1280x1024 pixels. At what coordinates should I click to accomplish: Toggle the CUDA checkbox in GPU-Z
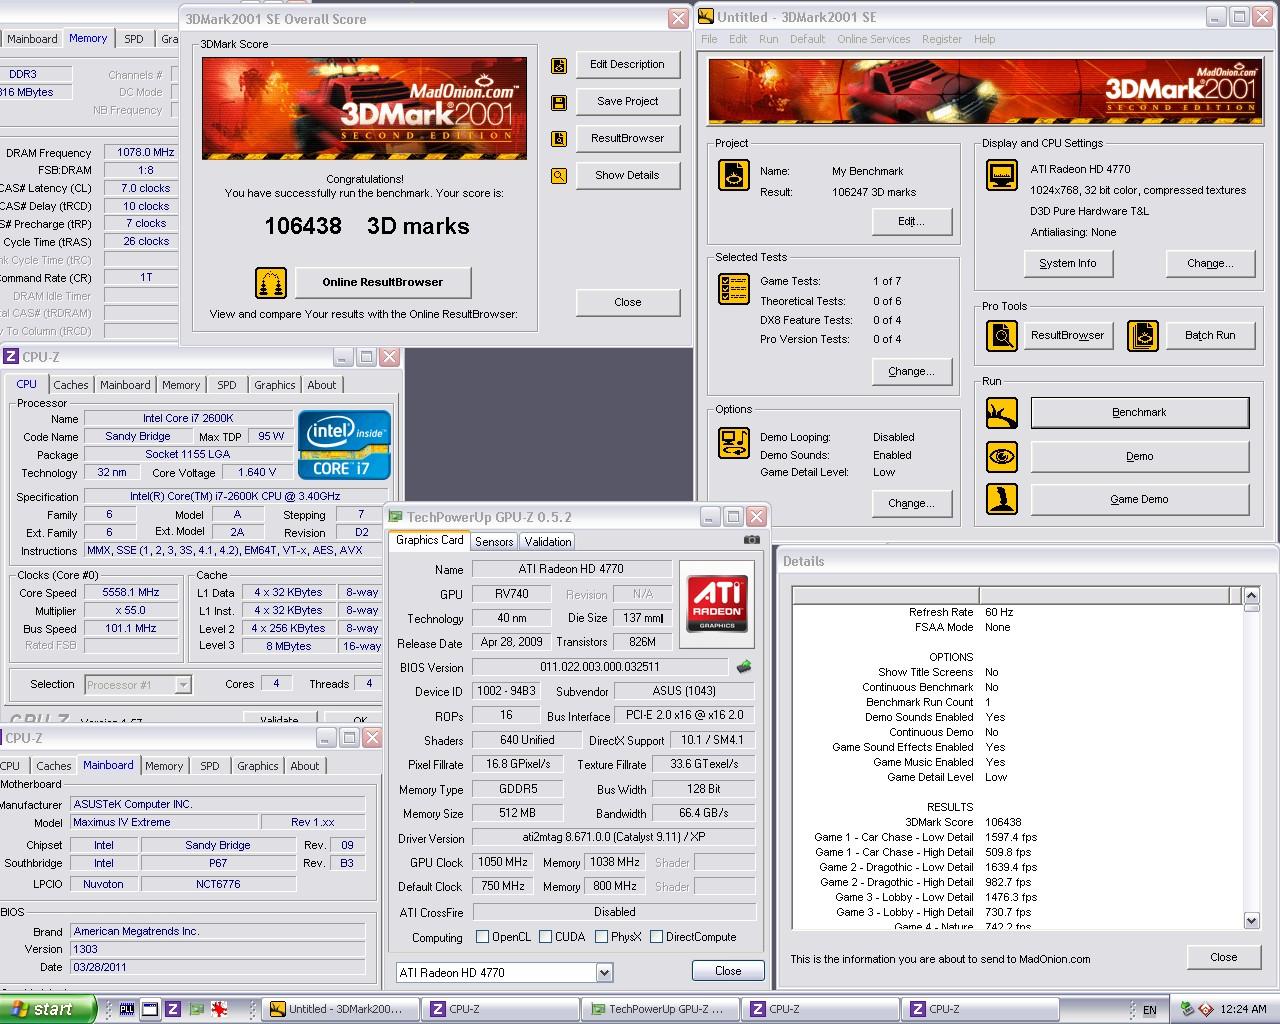point(545,937)
